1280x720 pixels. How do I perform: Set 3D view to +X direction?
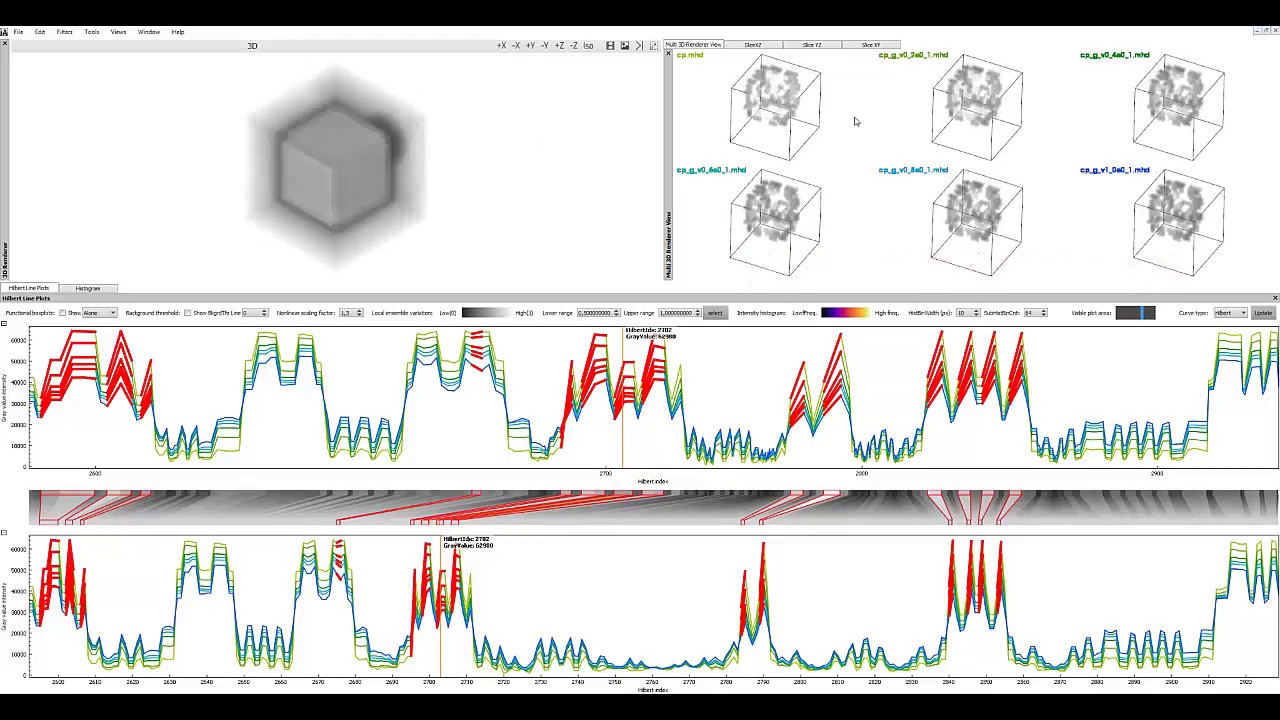click(x=501, y=45)
